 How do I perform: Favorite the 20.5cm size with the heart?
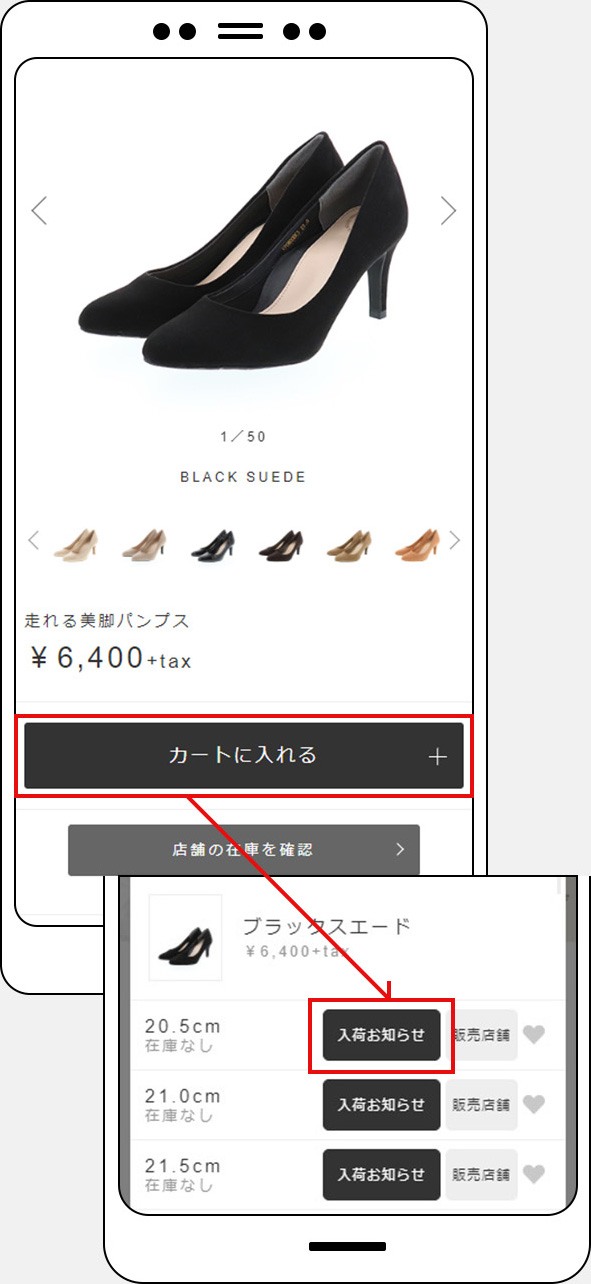tap(534, 1035)
